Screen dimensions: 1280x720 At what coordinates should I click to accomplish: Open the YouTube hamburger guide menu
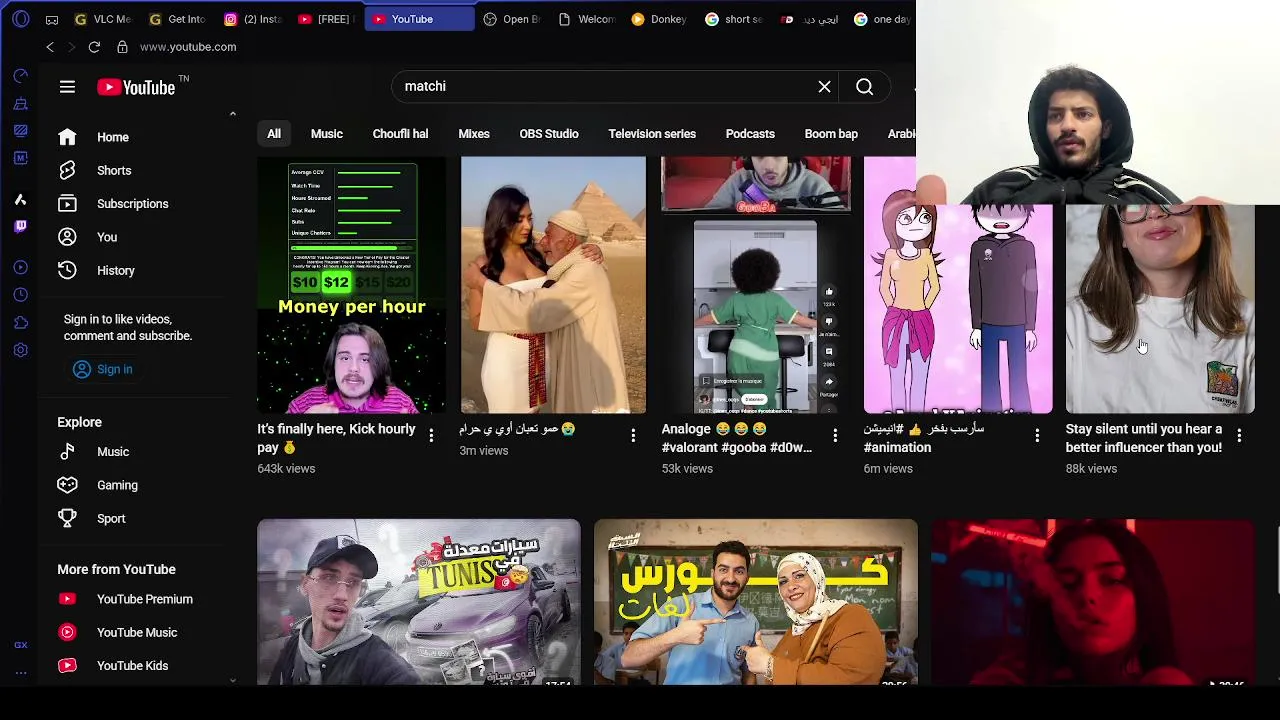click(67, 87)
